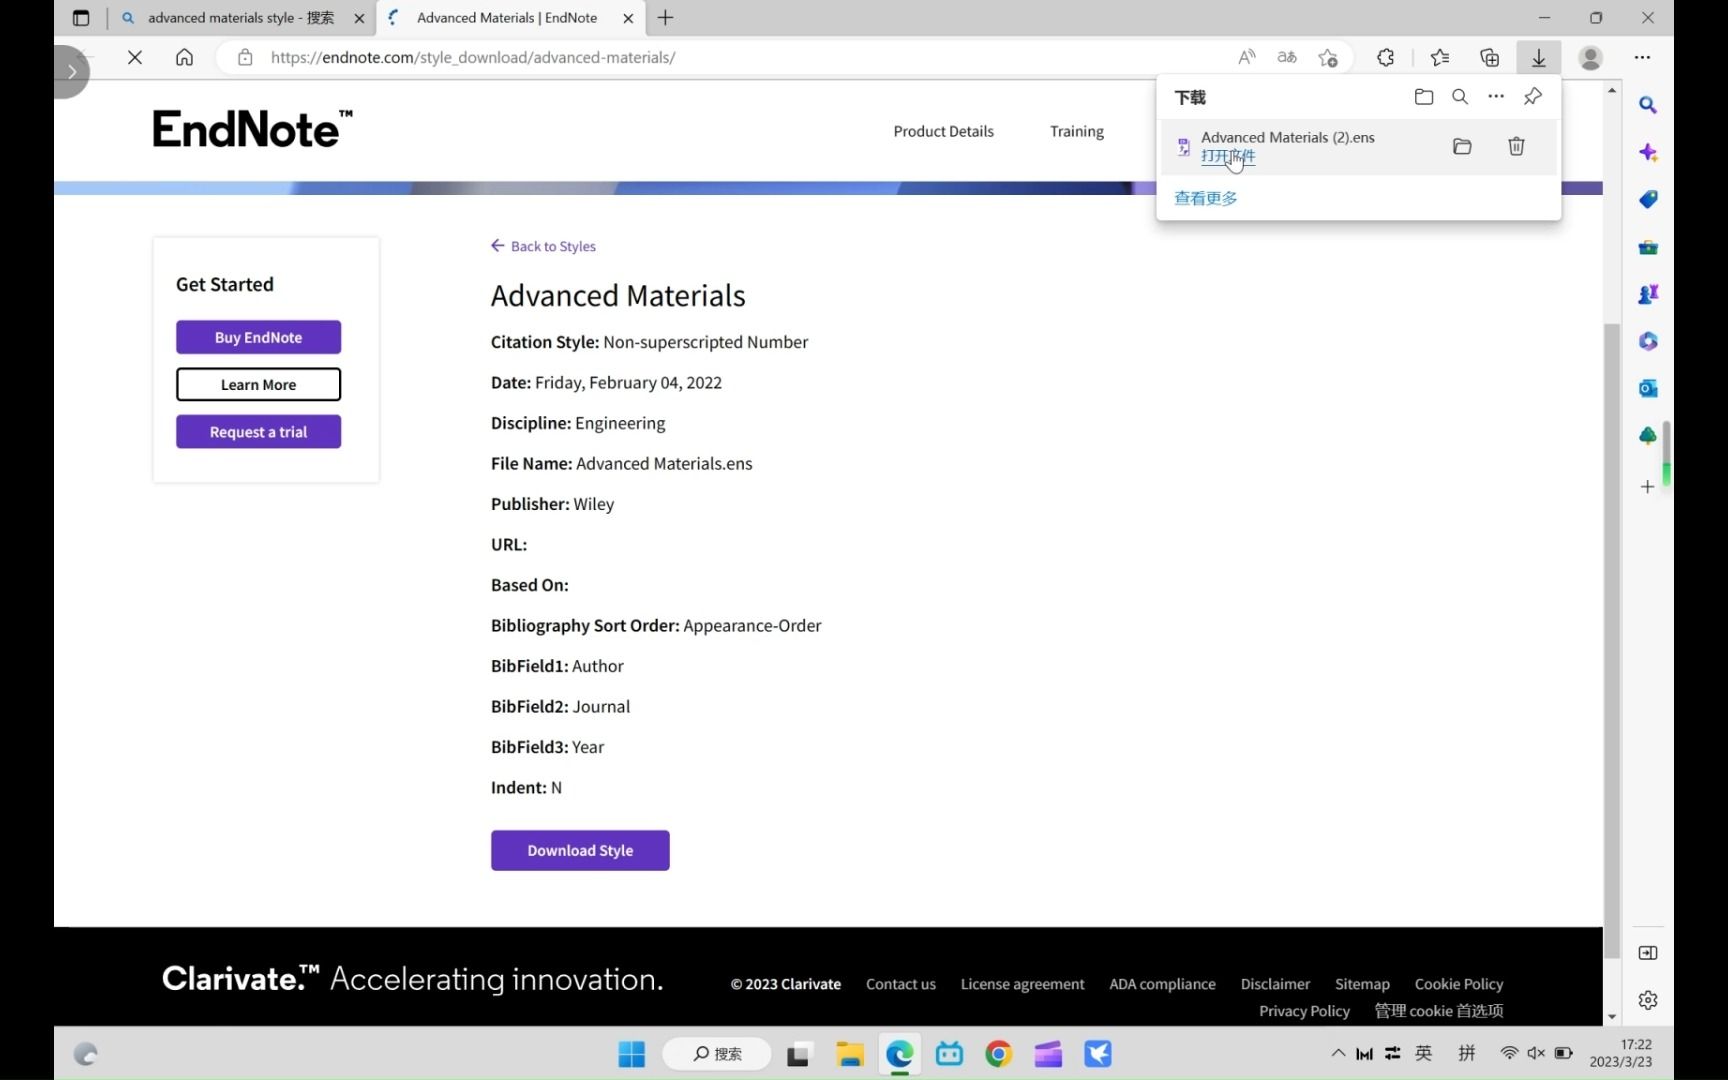Click the EndNote logo
This screenshot has width=1728, height=1080.
point(252,129)
